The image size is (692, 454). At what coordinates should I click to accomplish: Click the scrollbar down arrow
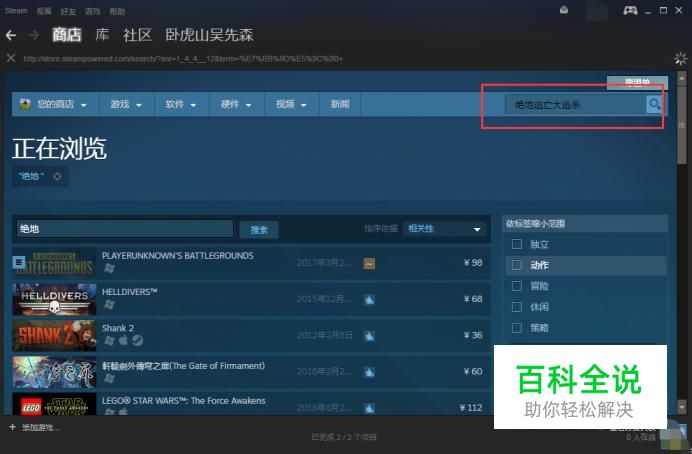point(682,406)
